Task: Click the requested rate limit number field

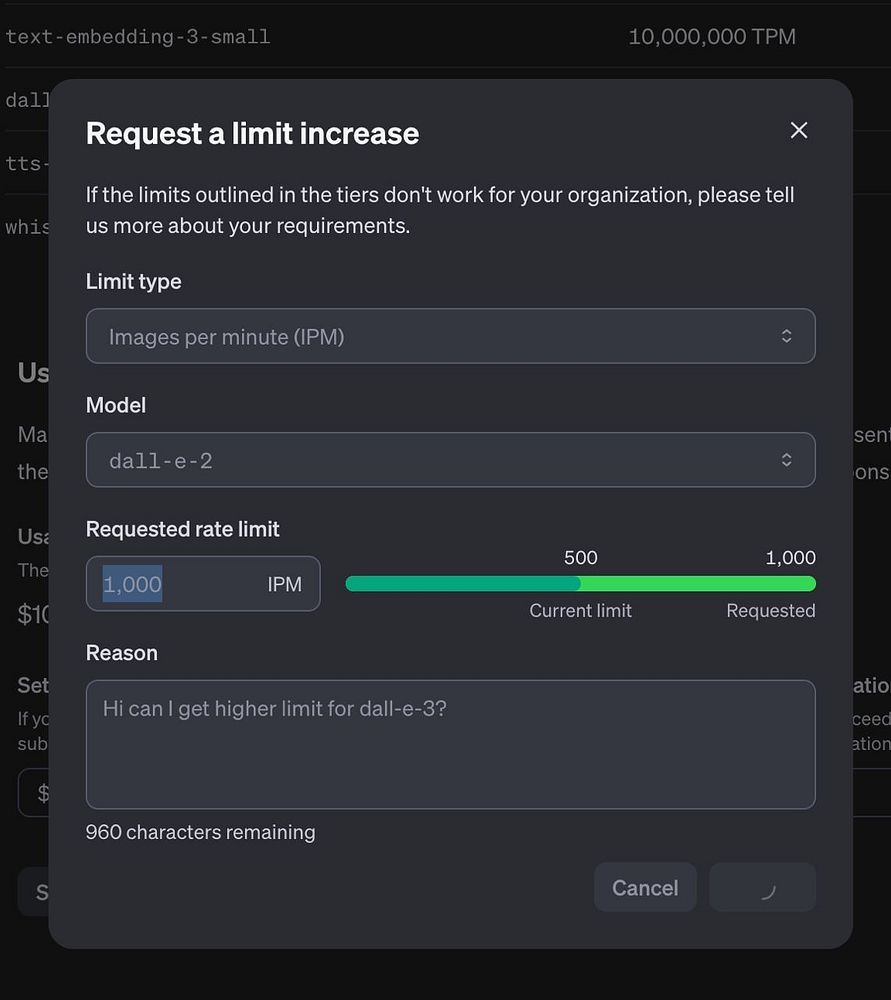Action: 170,584
